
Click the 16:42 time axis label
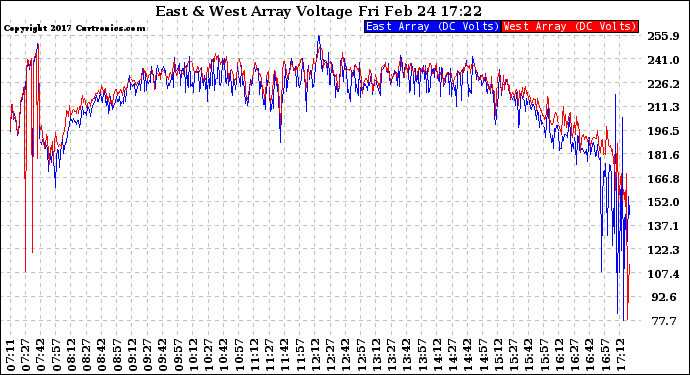click(588, 355)
